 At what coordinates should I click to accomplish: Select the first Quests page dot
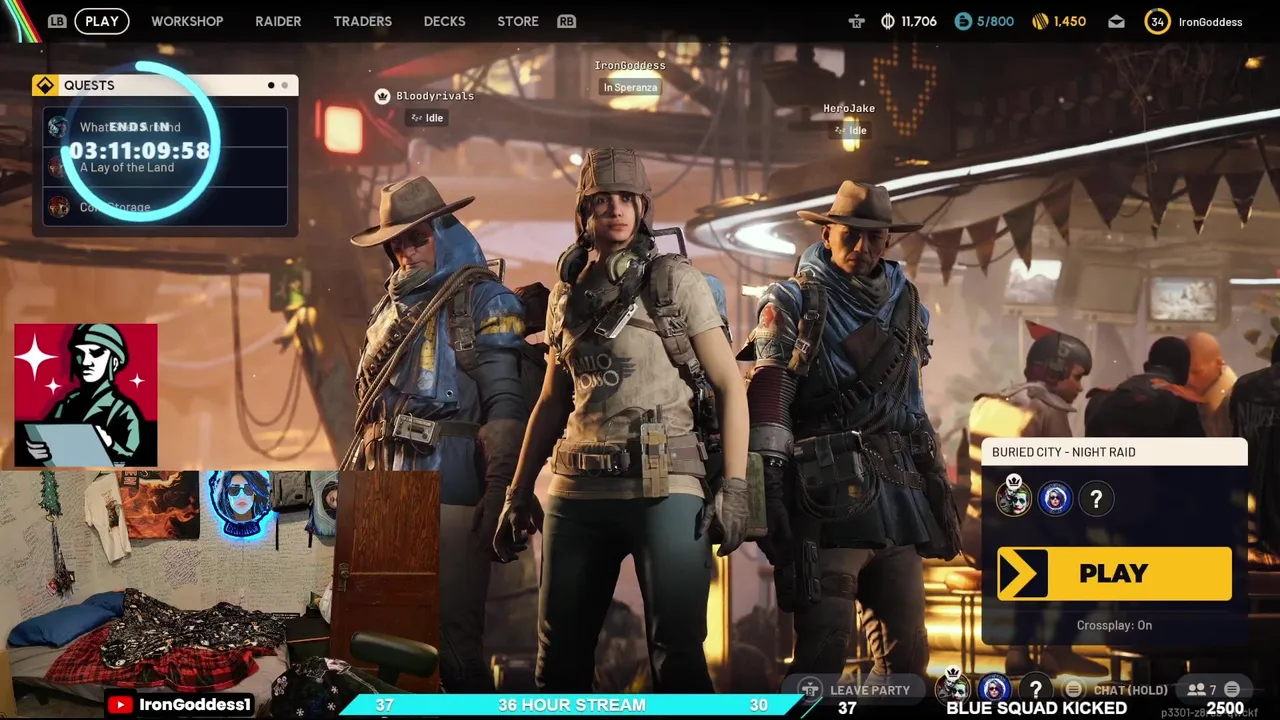click(271, 85)
